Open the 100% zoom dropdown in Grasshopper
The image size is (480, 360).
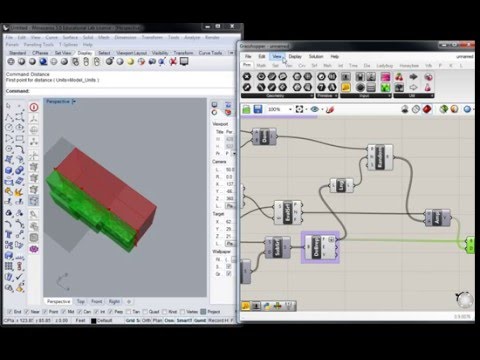point(290,109)
